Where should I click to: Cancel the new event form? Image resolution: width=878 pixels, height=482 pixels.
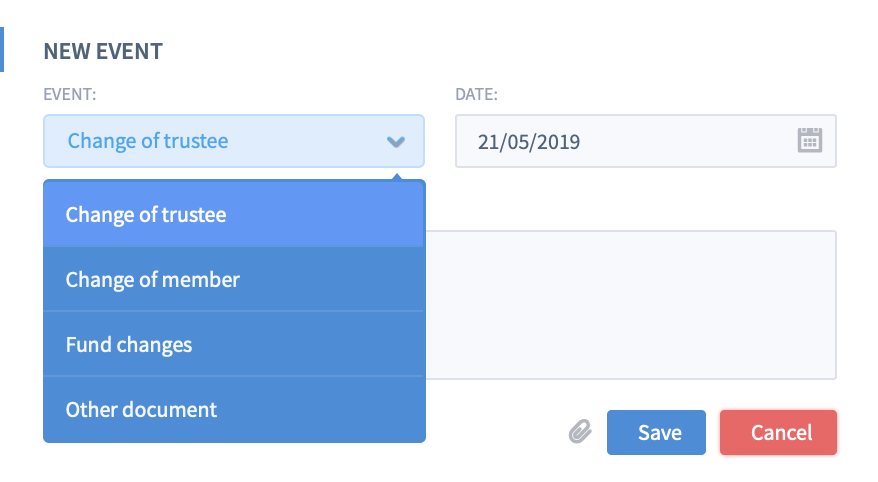point(778,432)
